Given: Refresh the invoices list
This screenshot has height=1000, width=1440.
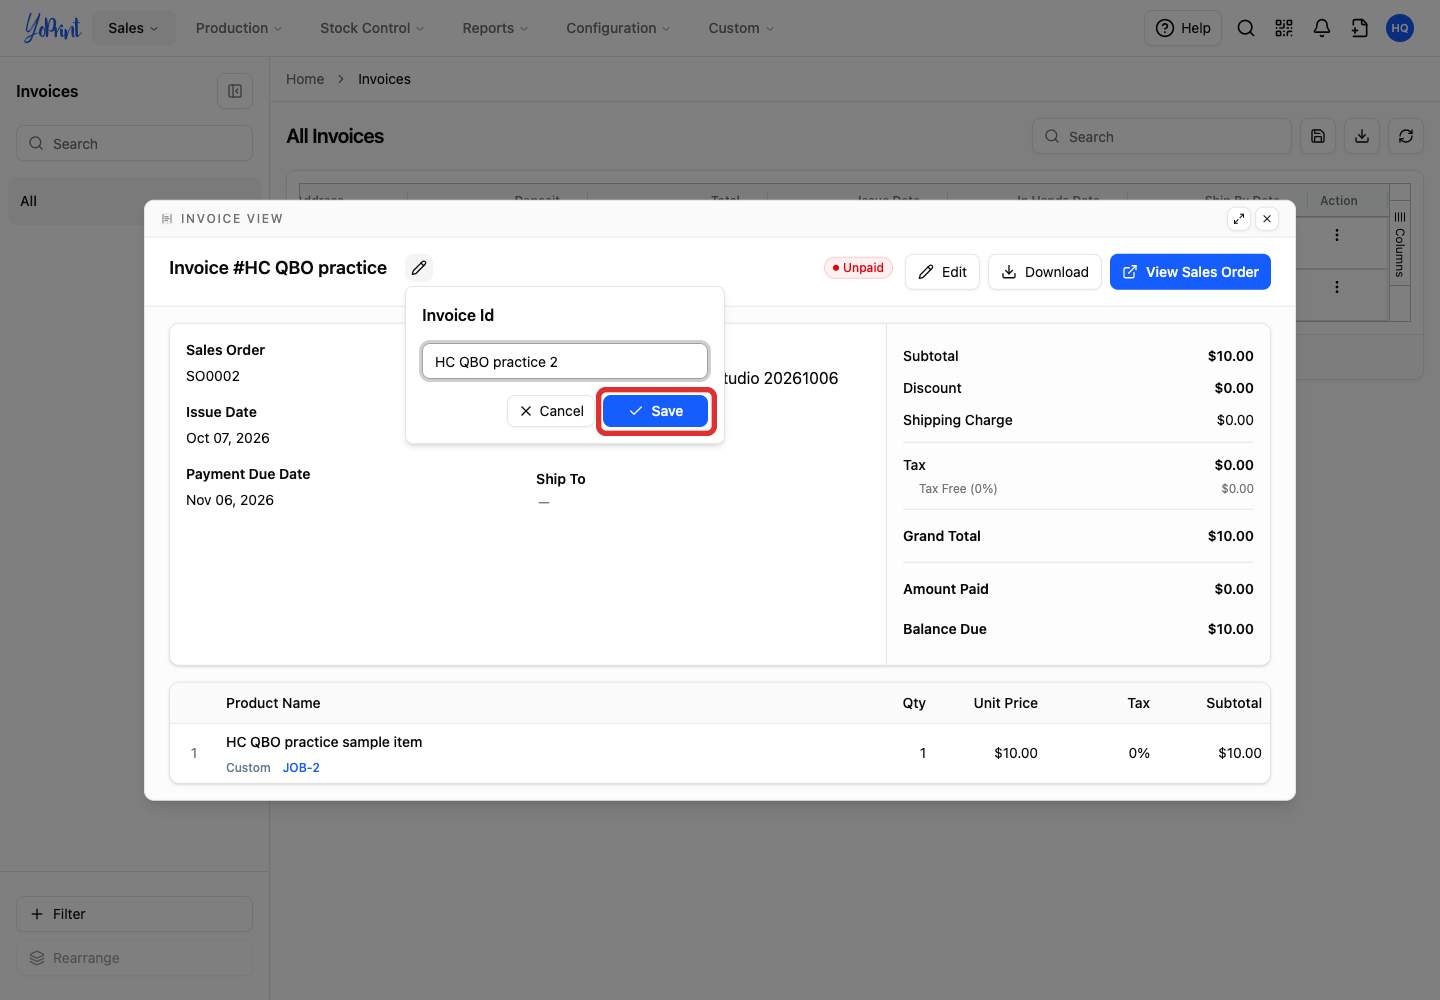Looking at the screenshot, I should coord(1406,136).
